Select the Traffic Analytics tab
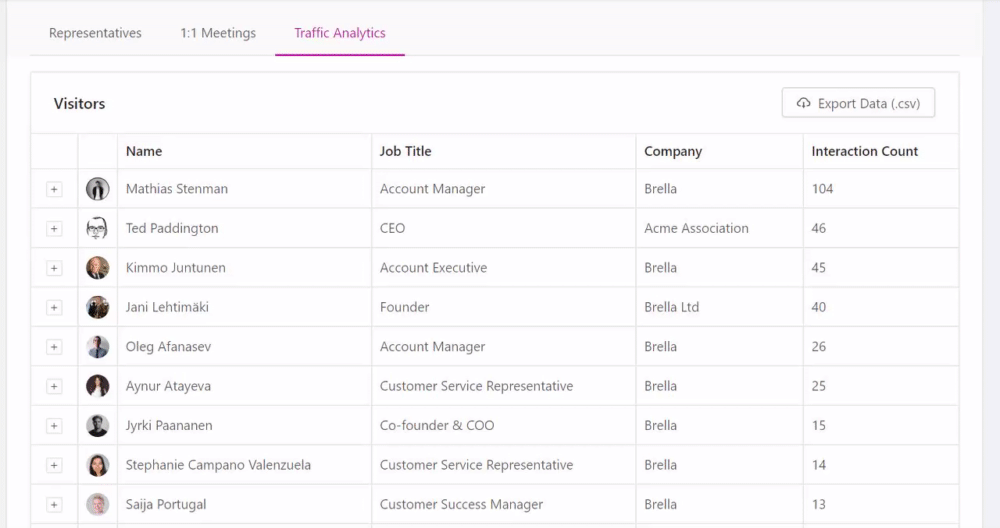The image size is (1000, 528). tap(340, 33)
